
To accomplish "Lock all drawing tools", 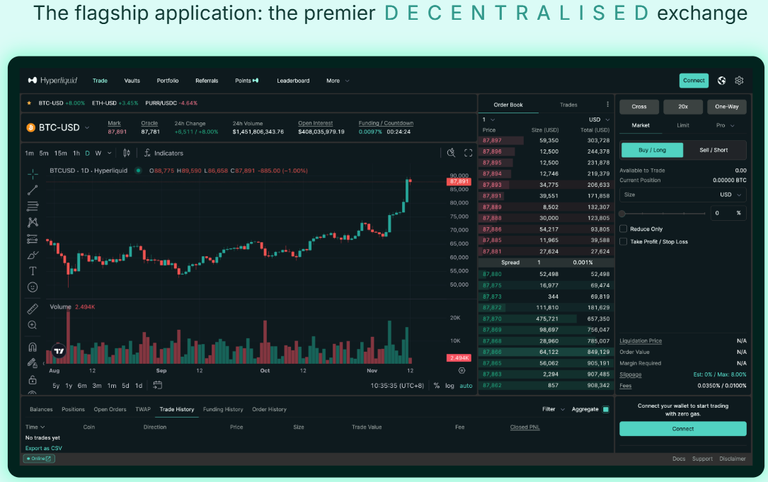I will click(33, 380).
